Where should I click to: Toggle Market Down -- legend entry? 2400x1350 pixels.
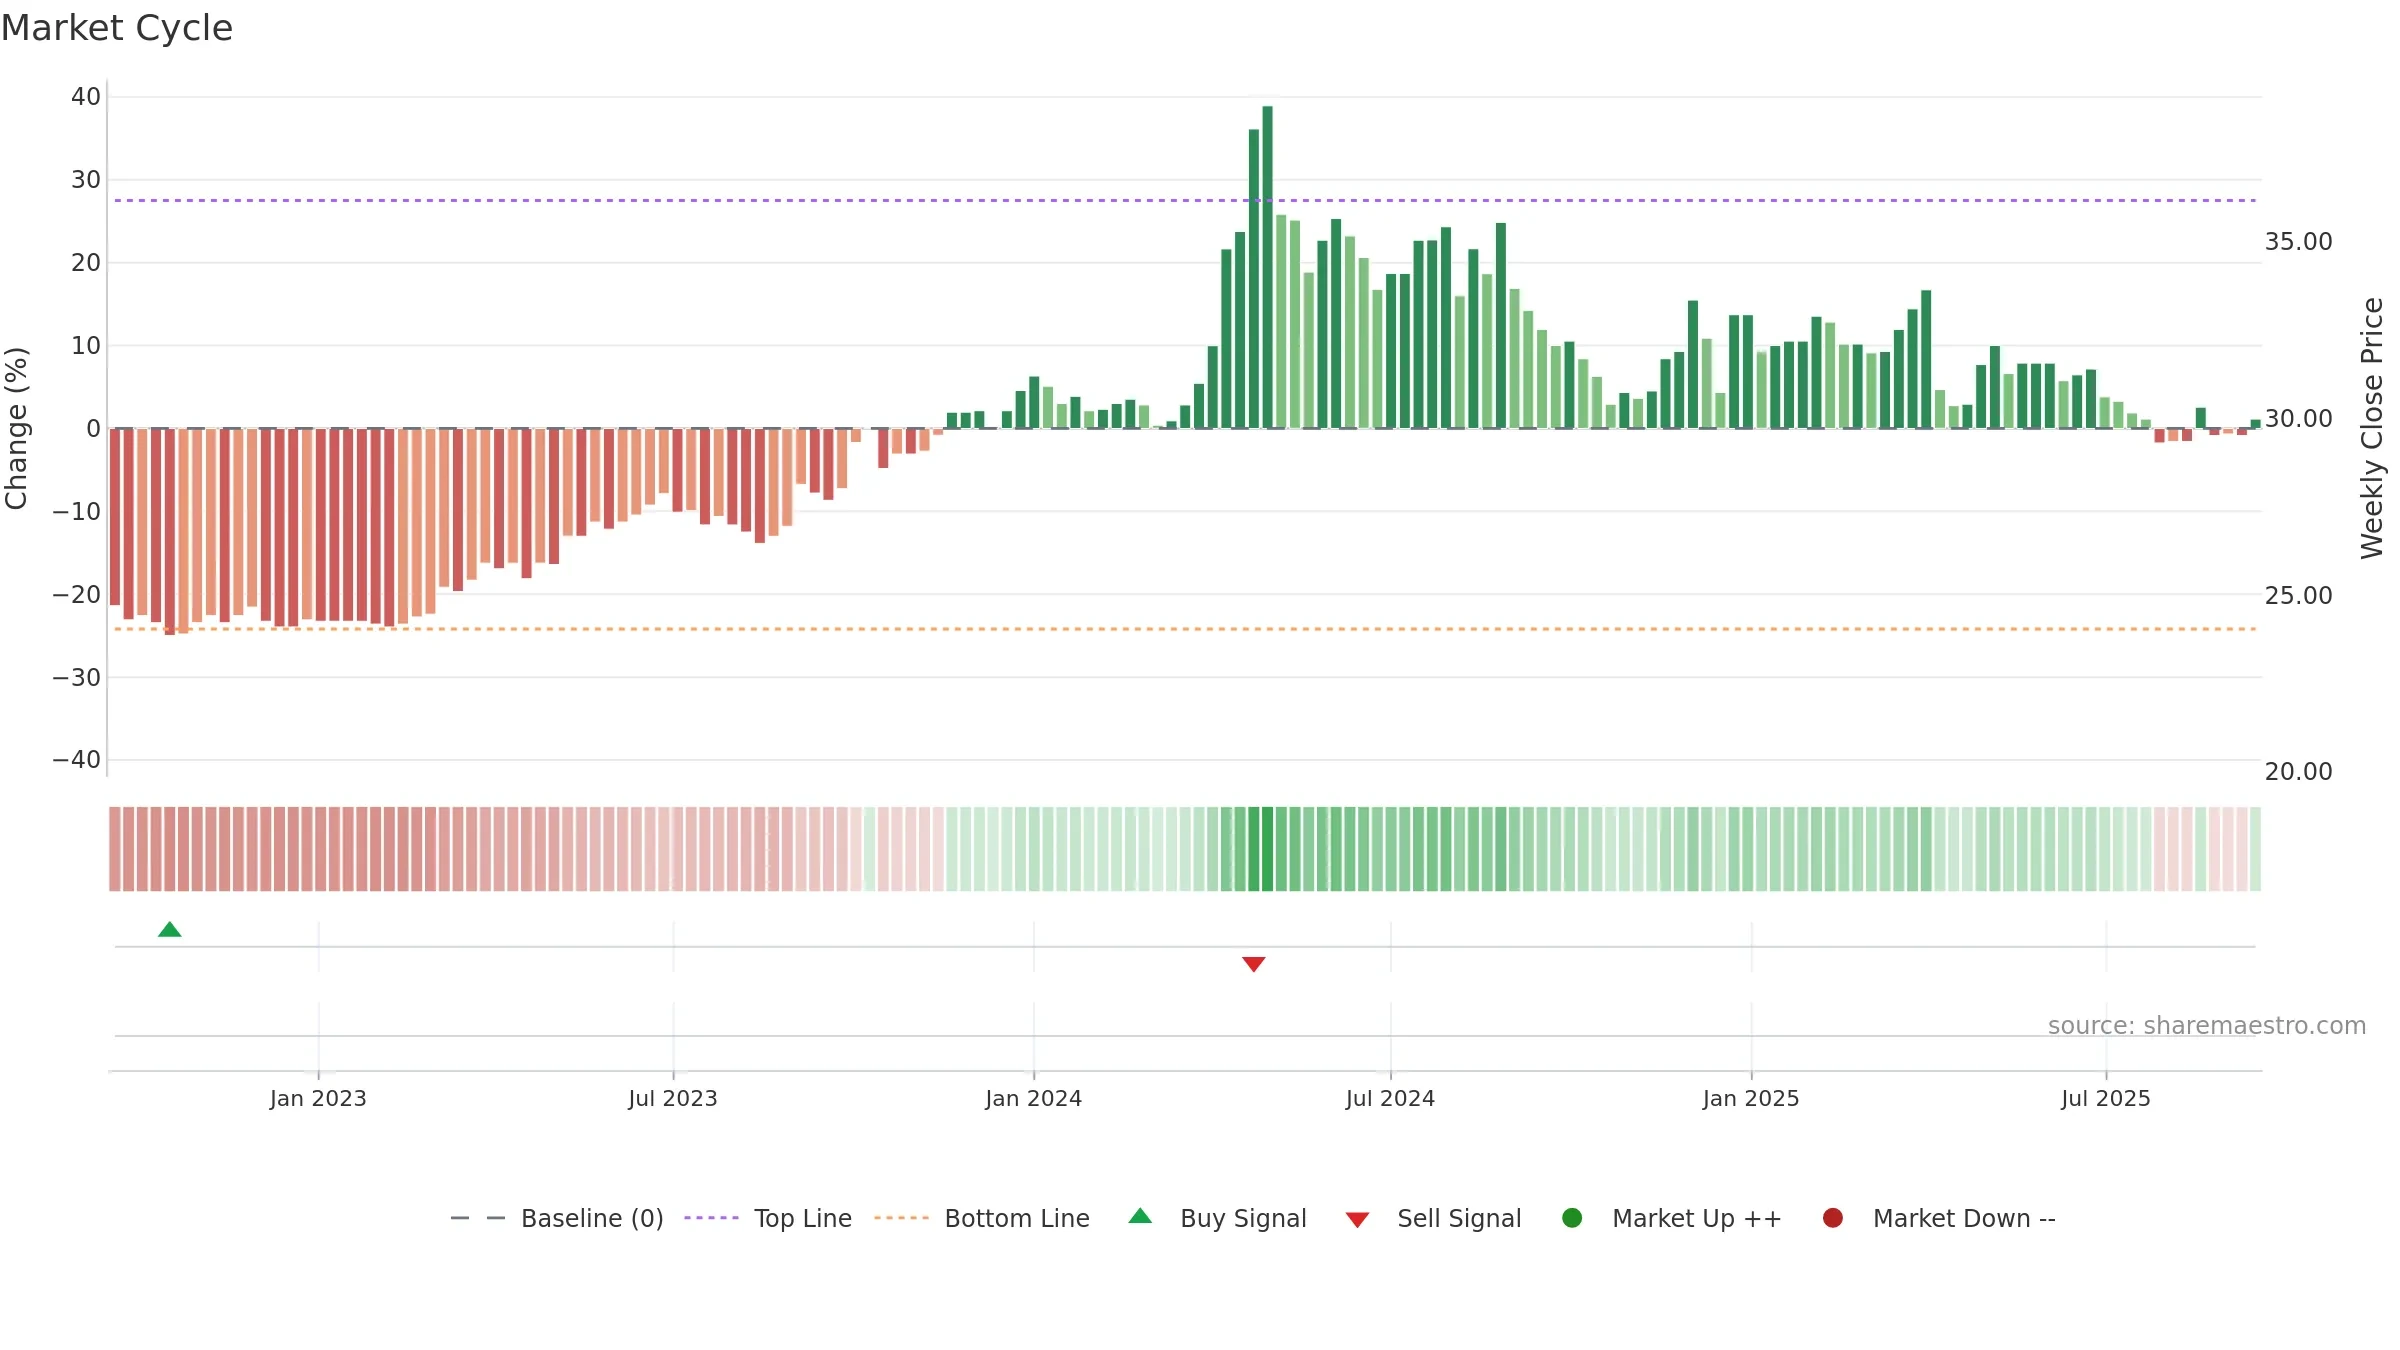pyautogui.click(x=1939, y=1218)
